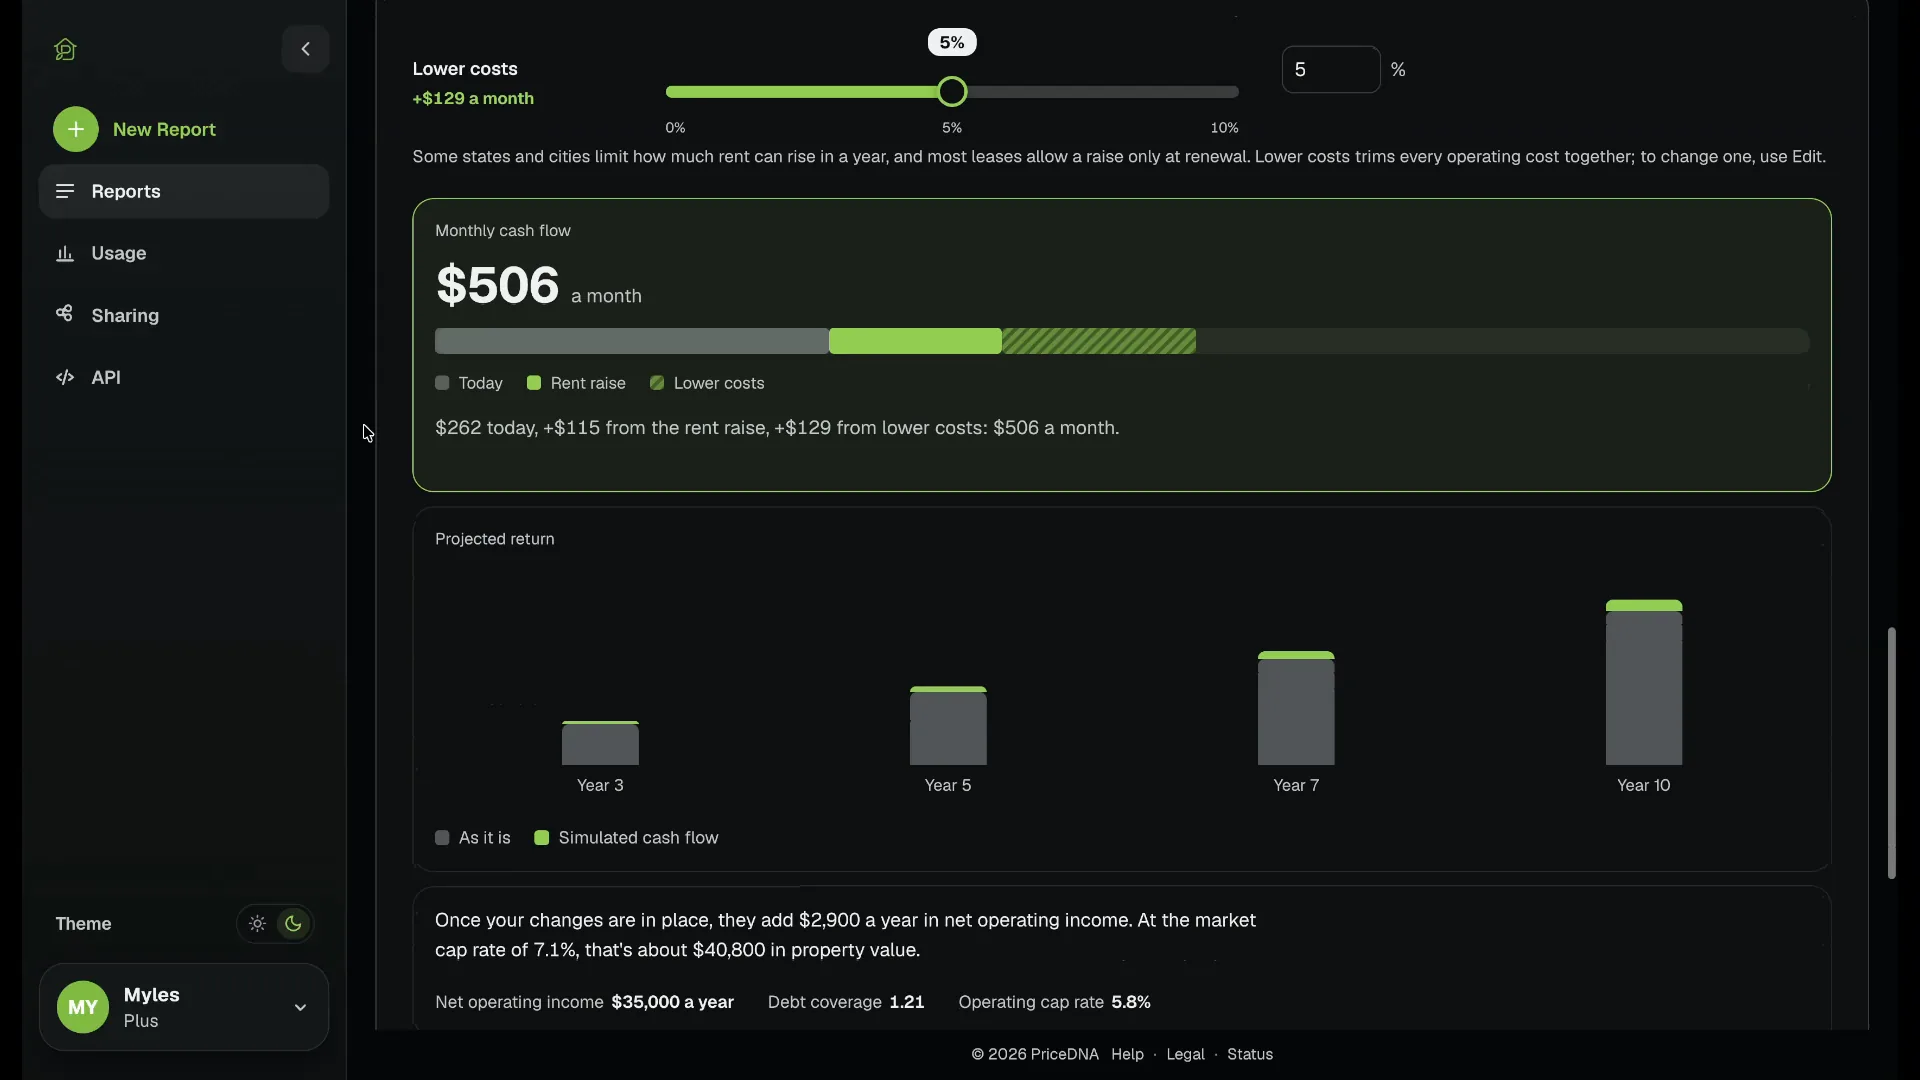Click the green plus New Report icon
Viewport: 1920px width, 1080px height.
(76, 129)
